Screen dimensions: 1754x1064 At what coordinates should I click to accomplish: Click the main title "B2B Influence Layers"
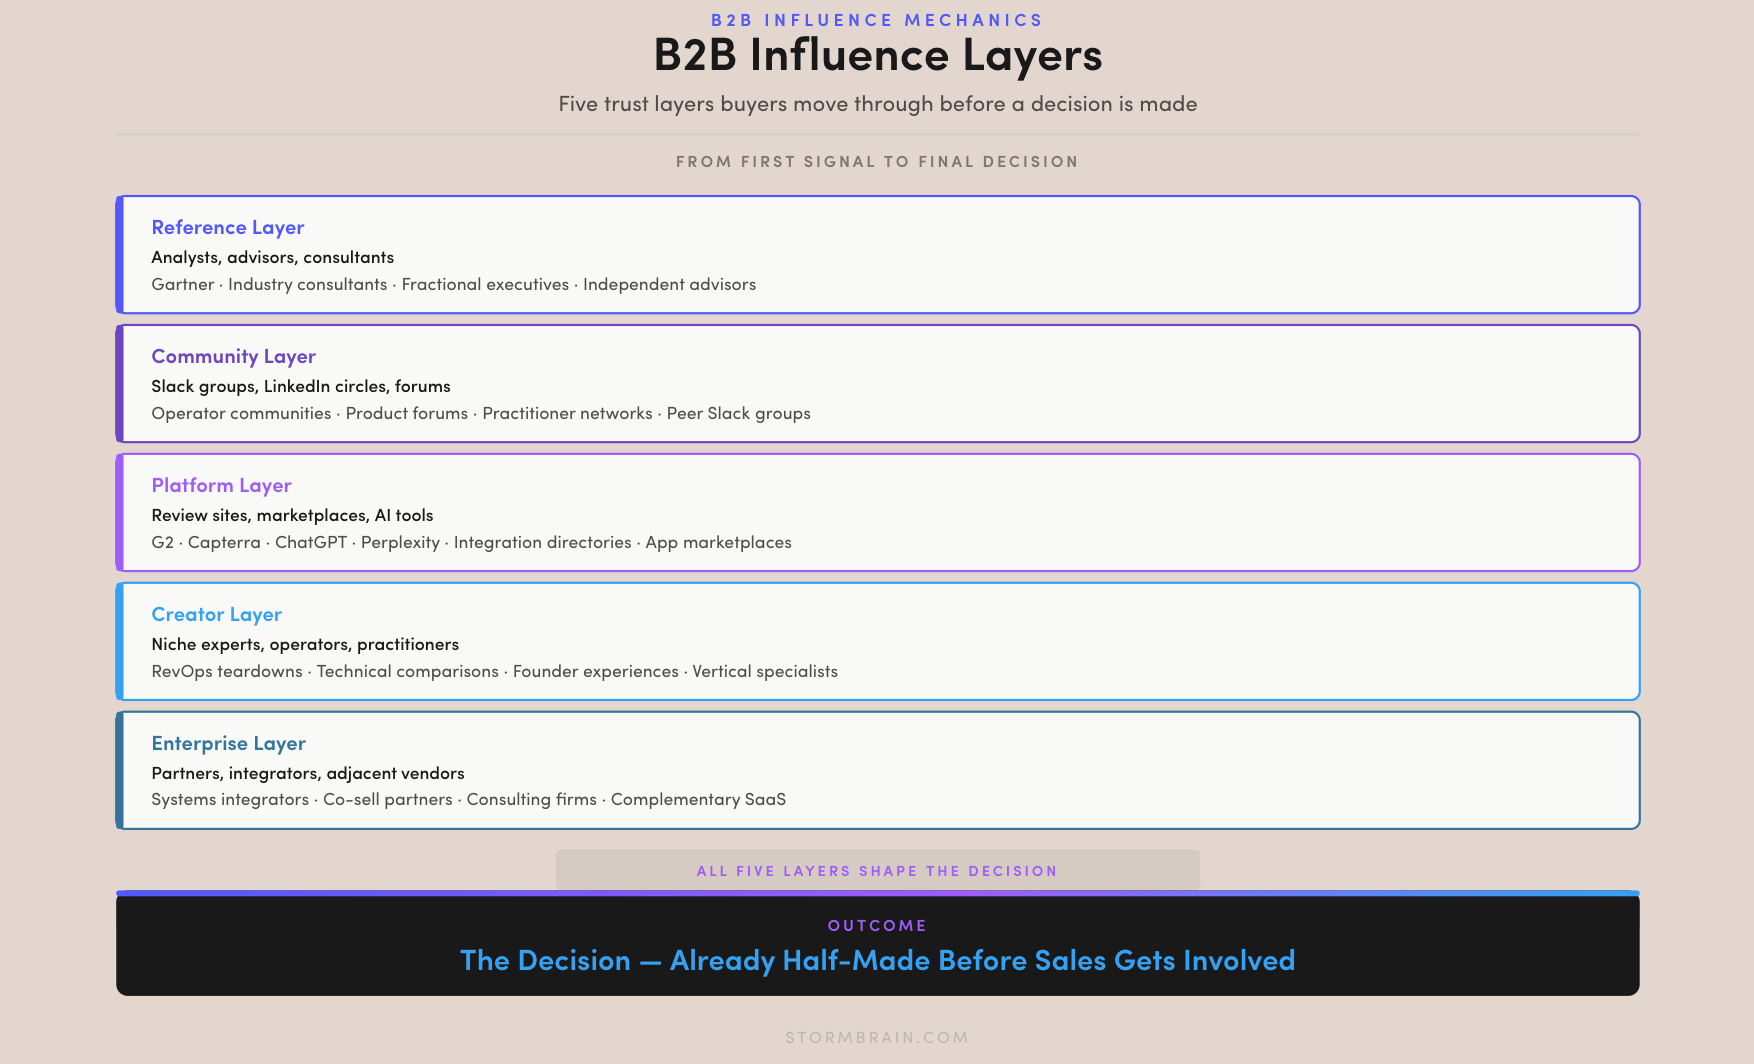[x=877, y=56]
